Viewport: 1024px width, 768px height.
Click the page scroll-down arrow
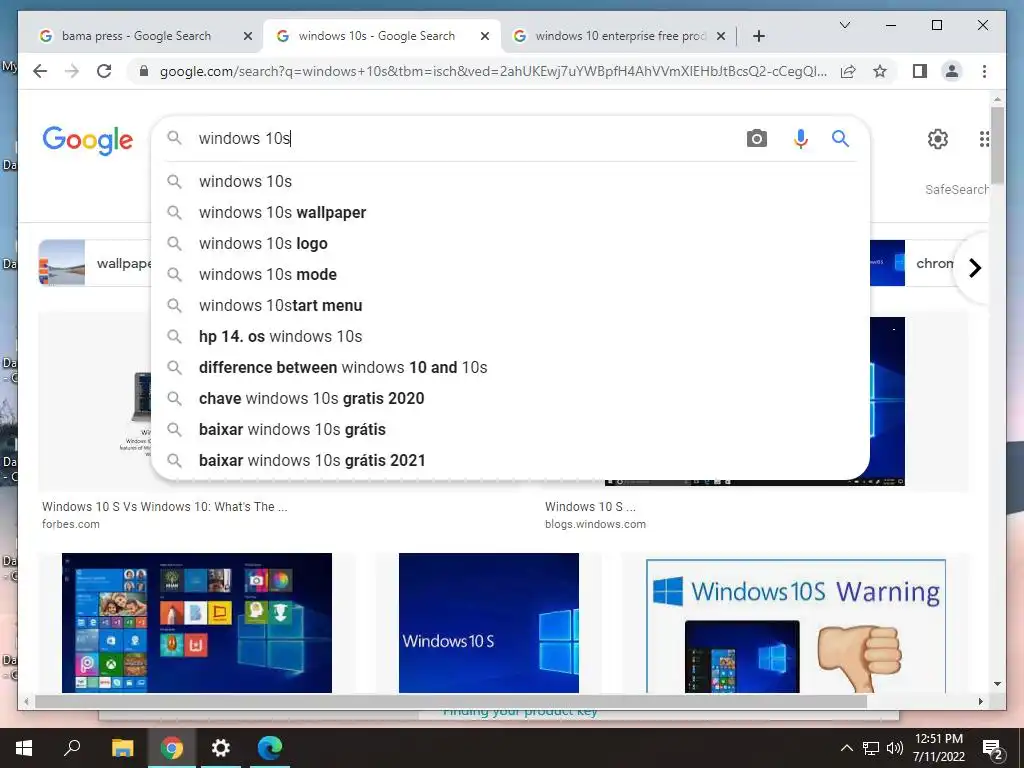pos(997,684)
